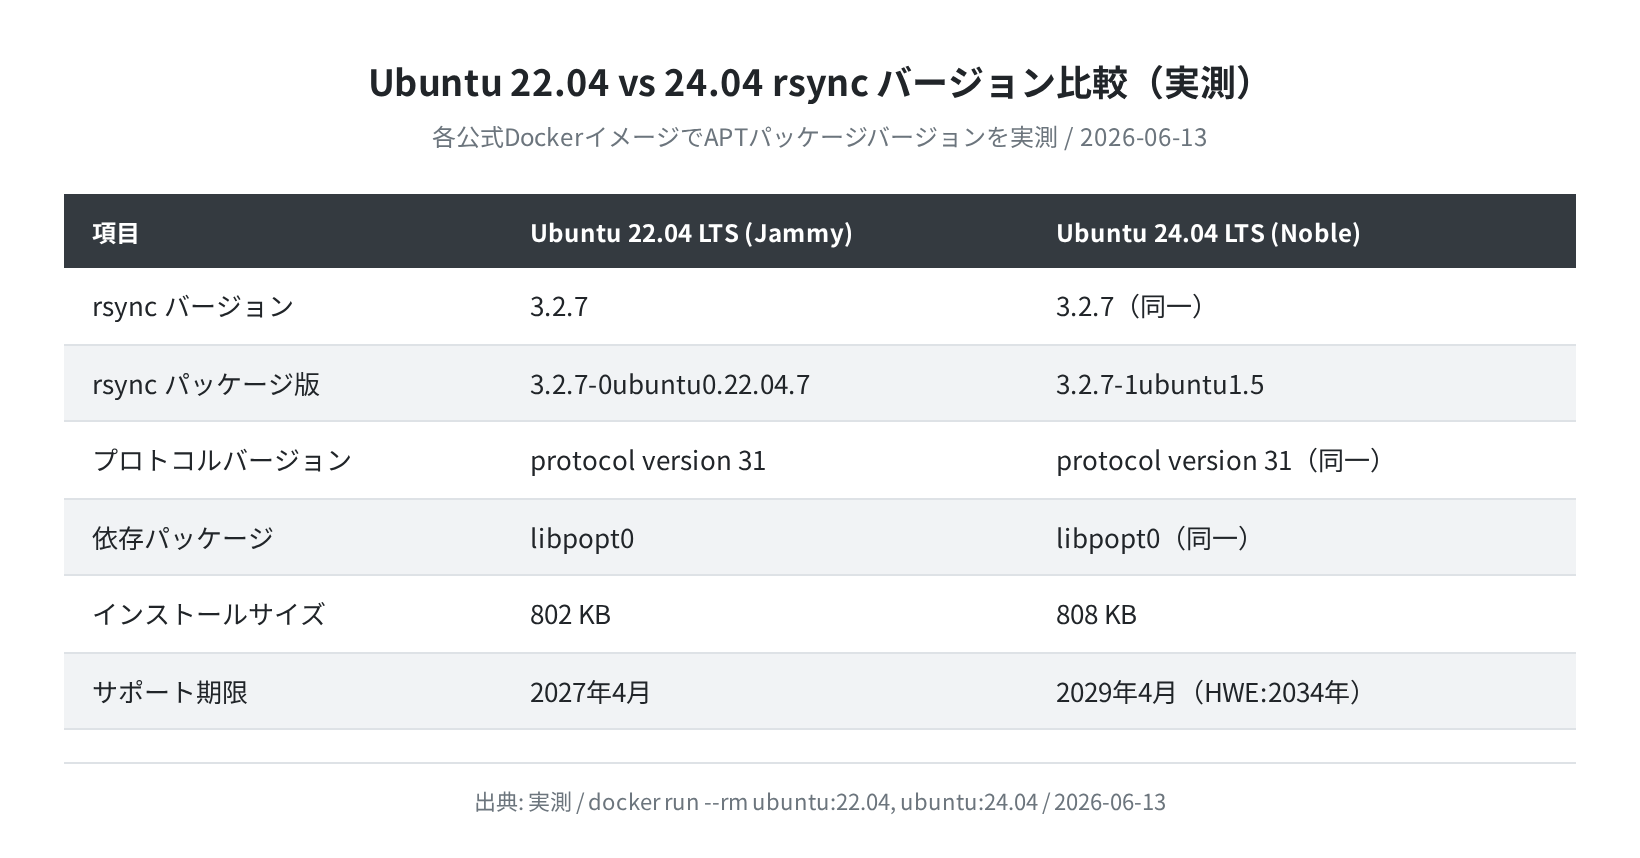Click the '3.2.7' cell under Jammy
This screenshot has width=1640, height=858.
point(559,306)
